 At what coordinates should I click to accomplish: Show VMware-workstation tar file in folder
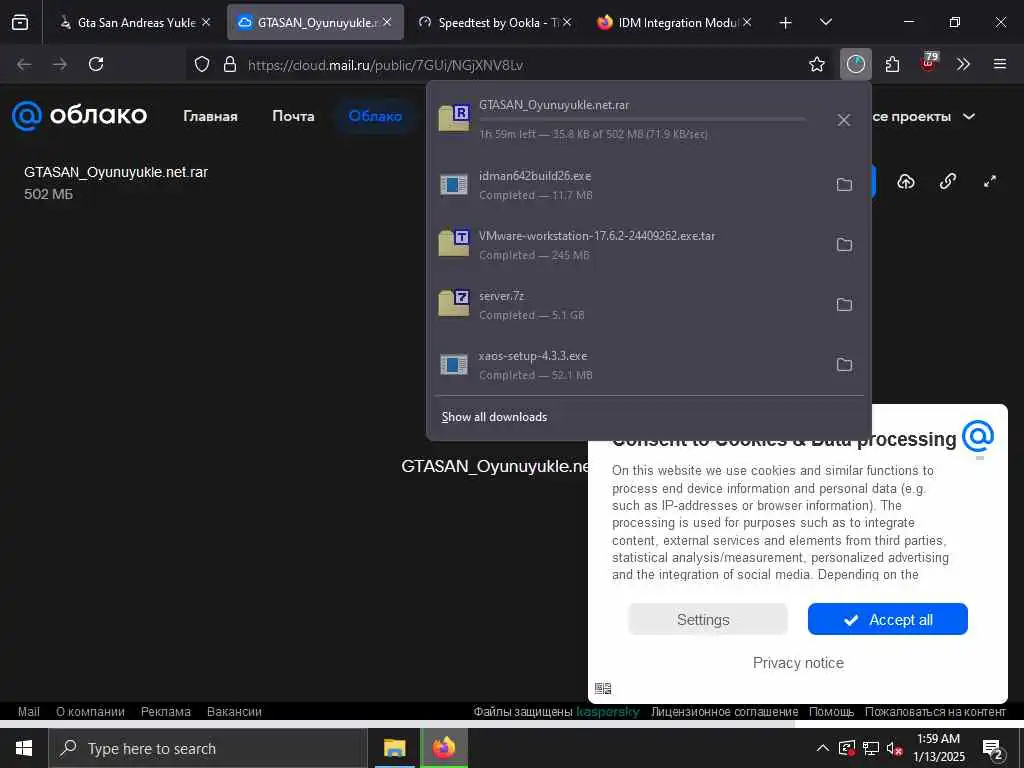(844, 244)
